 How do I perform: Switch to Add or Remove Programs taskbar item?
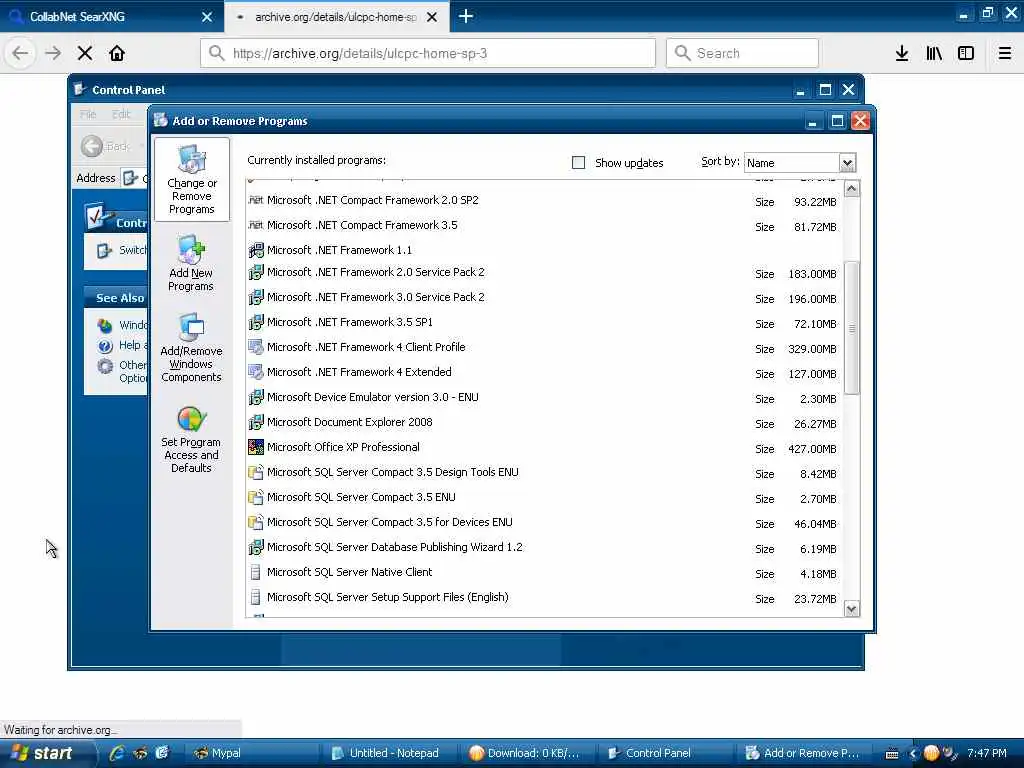tap(803, 753)
